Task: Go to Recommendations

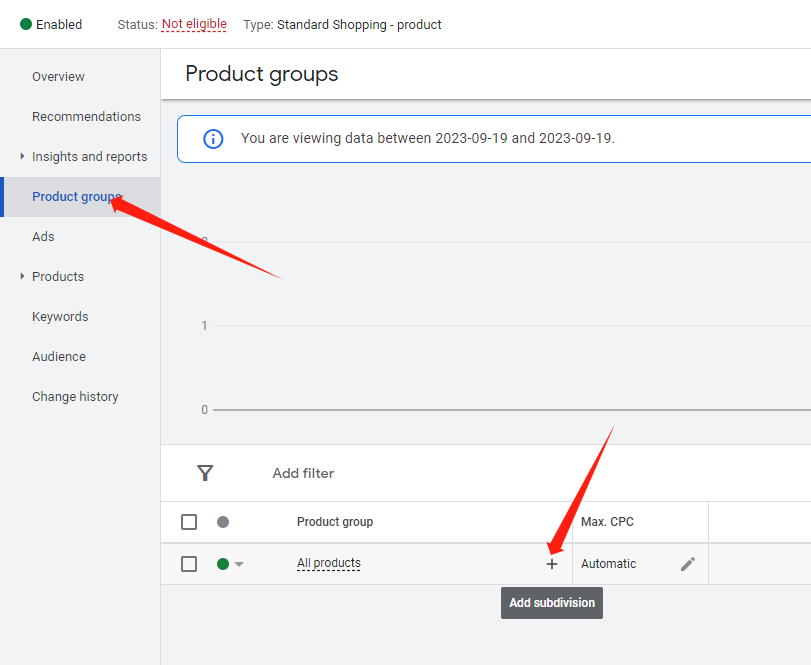Action: tap(86, 116)
